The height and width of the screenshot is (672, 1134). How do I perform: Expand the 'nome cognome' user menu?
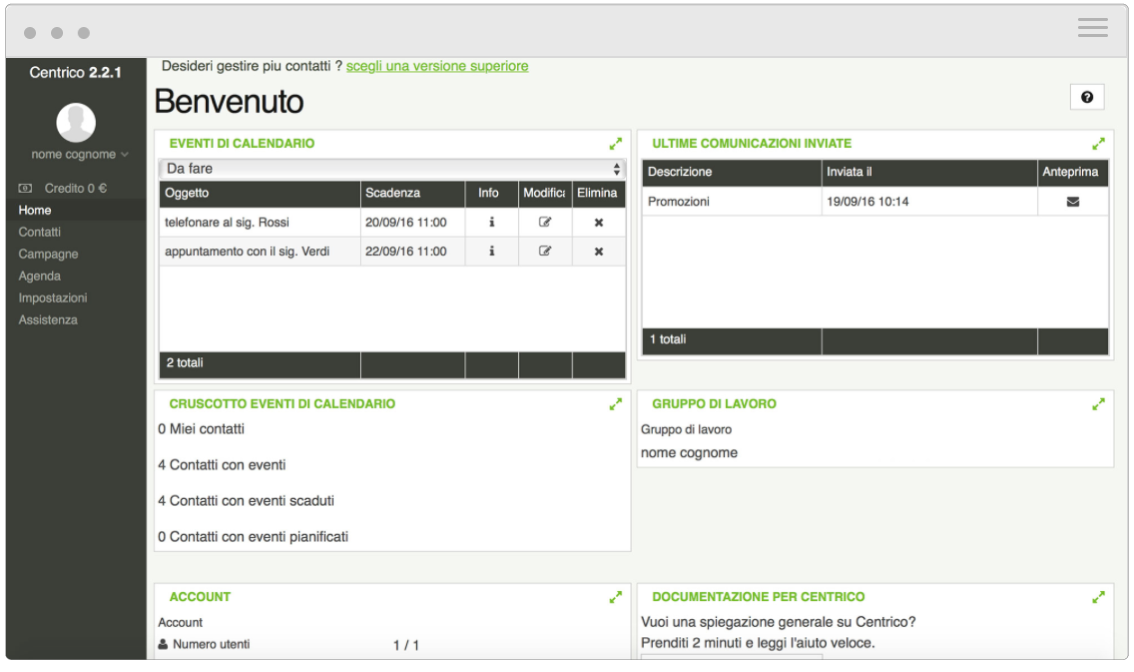[75, 155]
